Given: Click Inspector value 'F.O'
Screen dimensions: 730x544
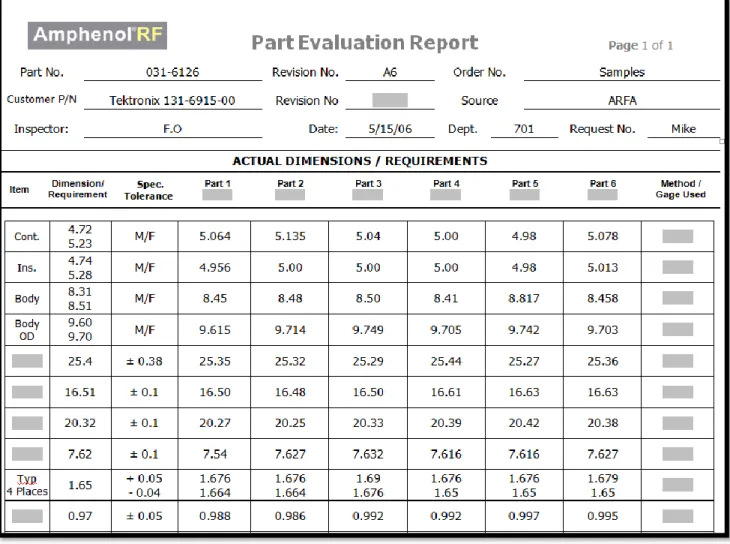Looking at the screenshot, I should tap(172, 129).
